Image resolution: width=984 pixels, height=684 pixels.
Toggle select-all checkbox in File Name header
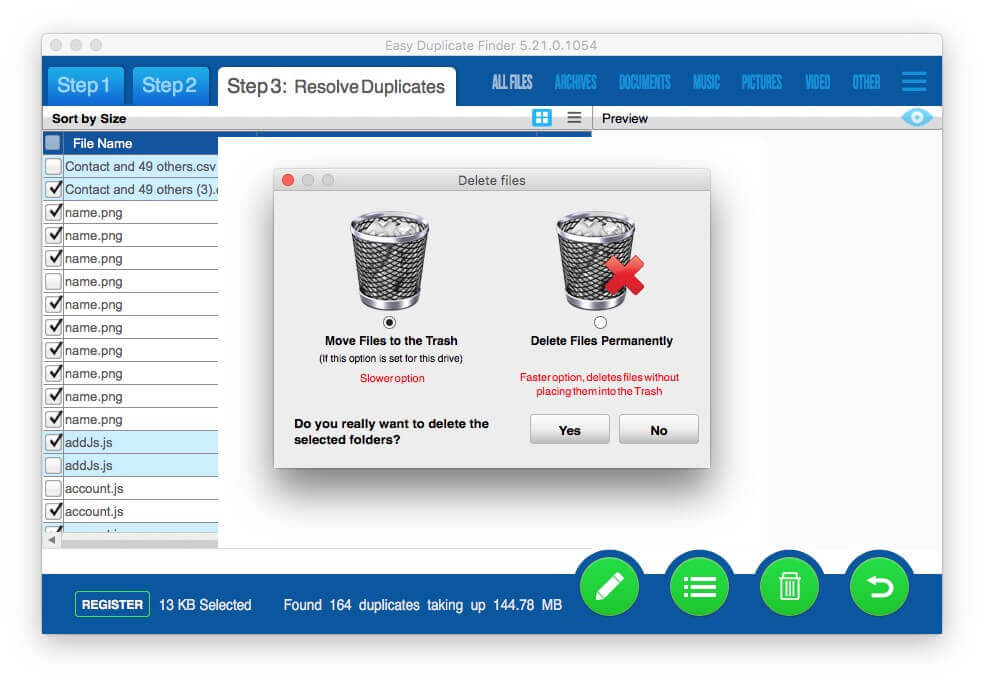[53, 143]
